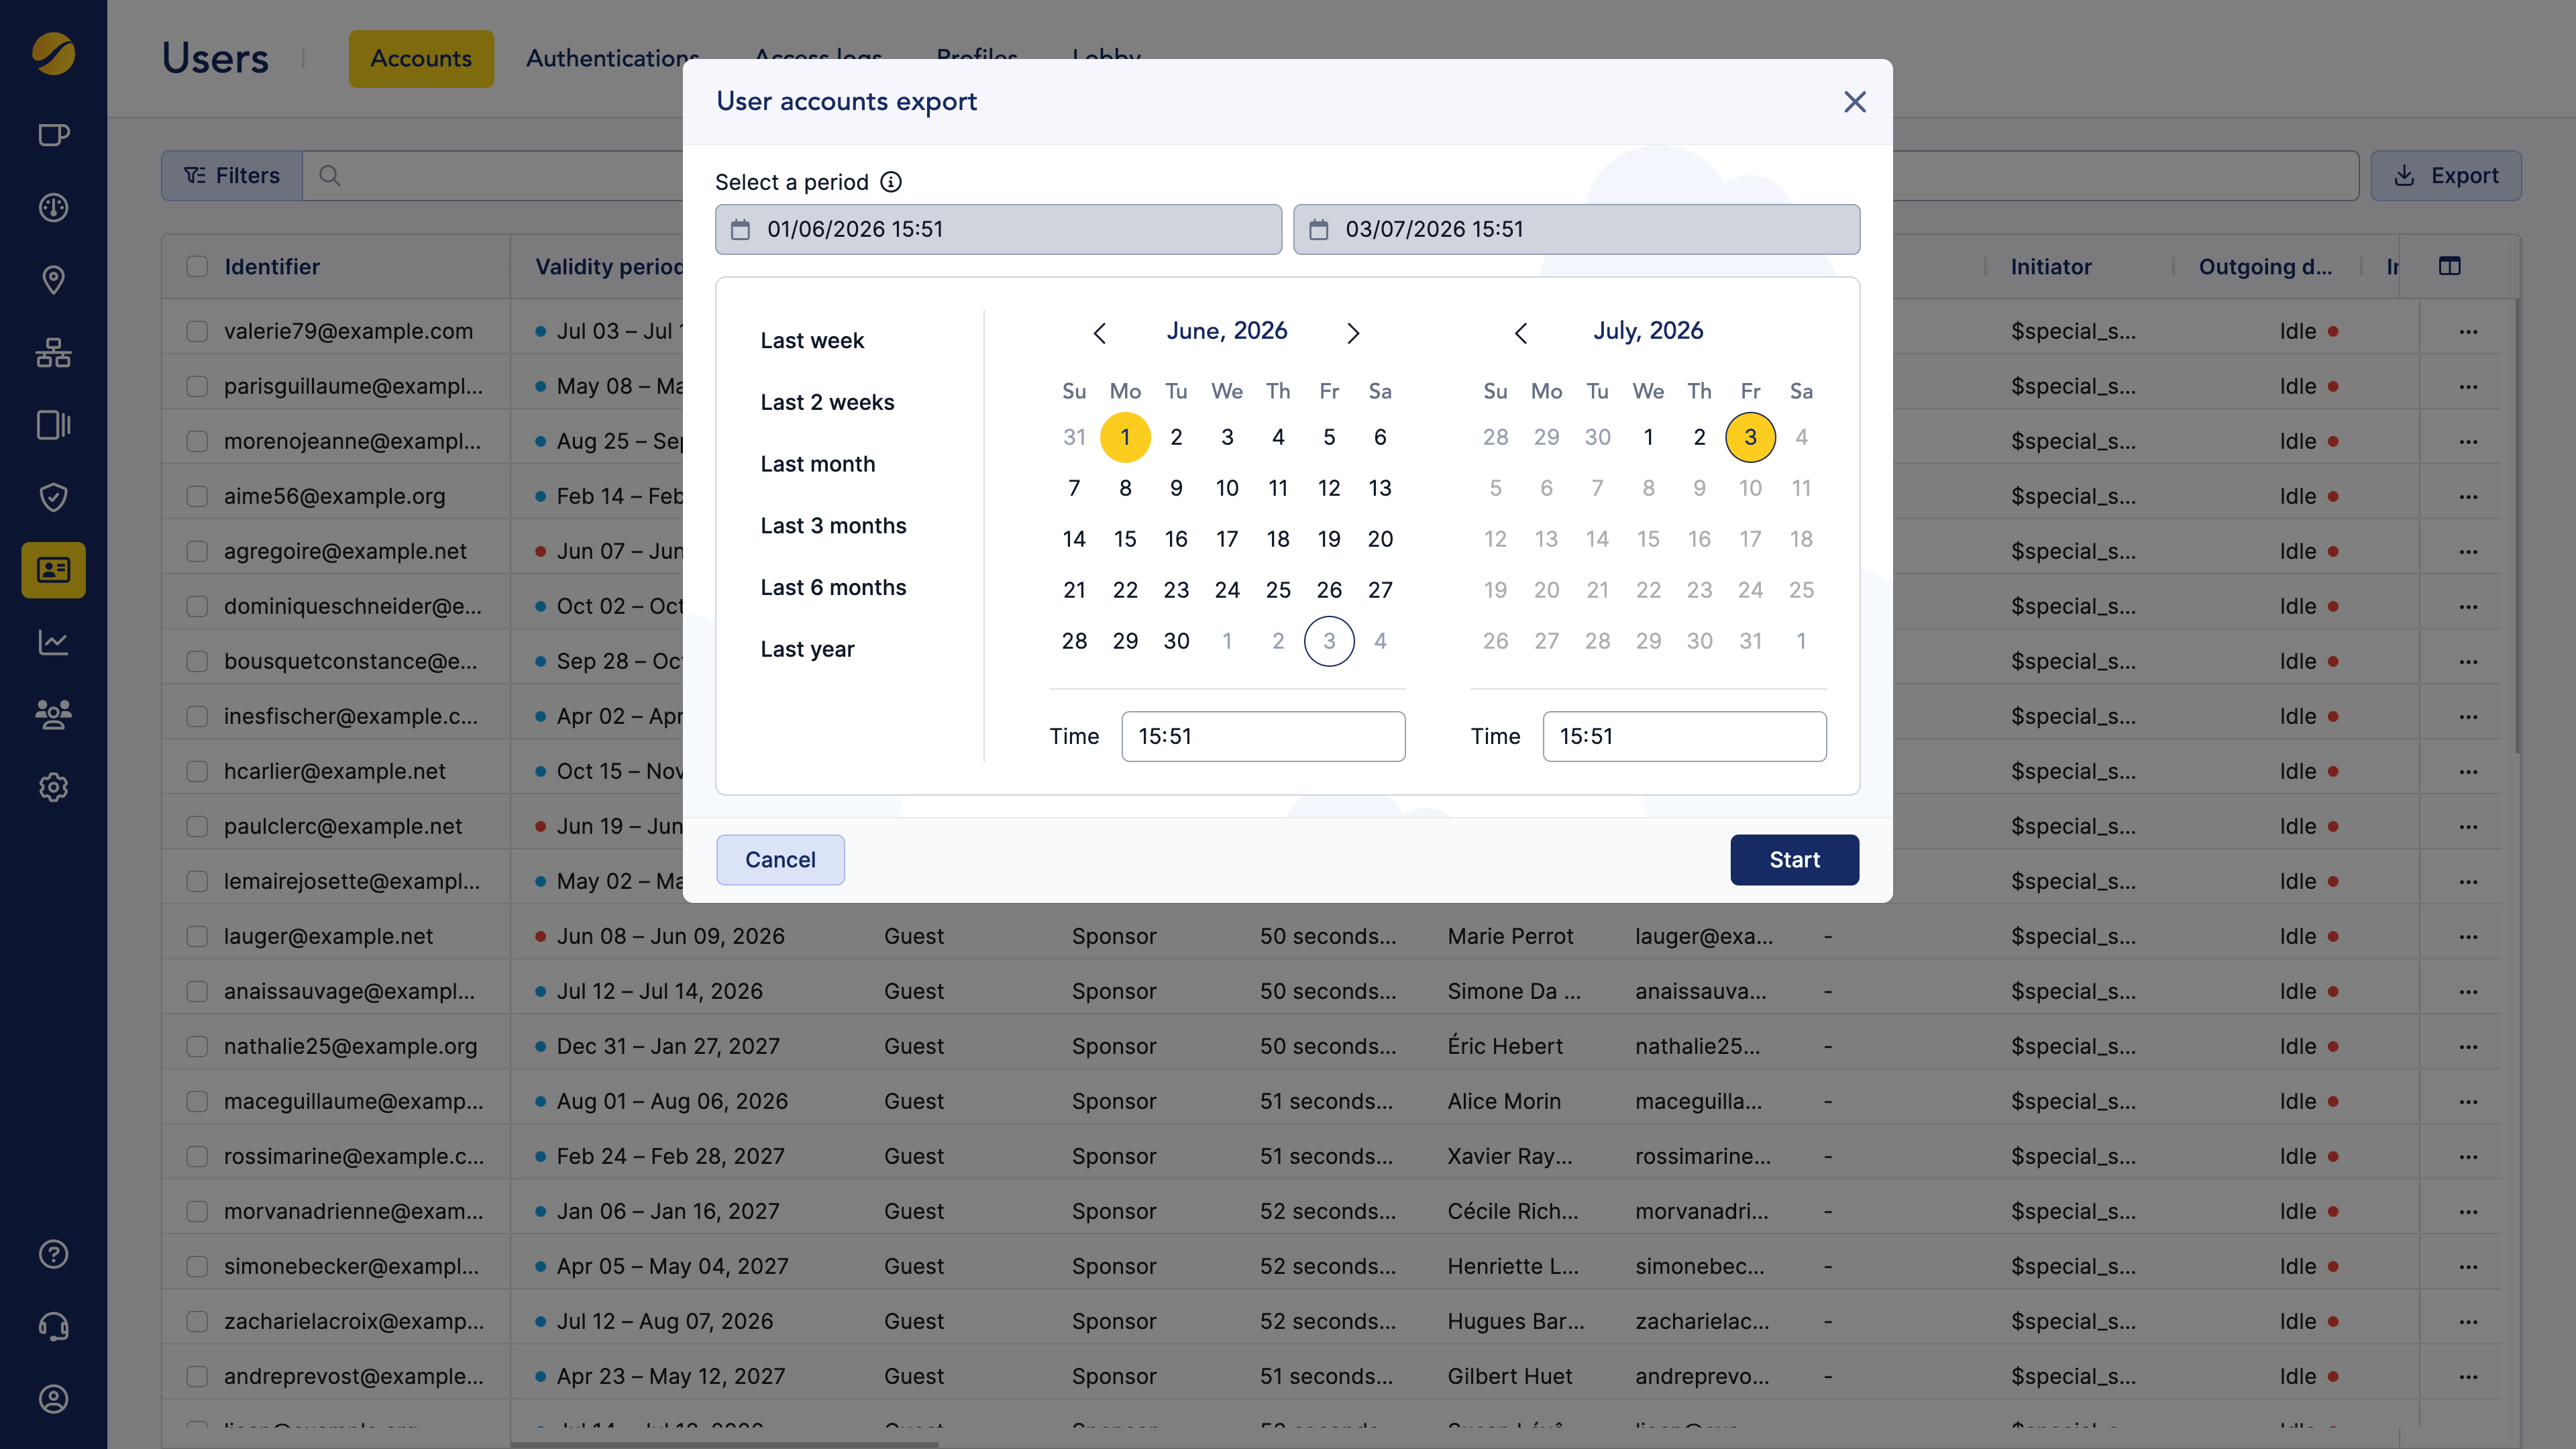Pick July 2 in the July calendar
Image resolution: width=2576 pixels, height=1449 pixels.
click(1699, 437)
